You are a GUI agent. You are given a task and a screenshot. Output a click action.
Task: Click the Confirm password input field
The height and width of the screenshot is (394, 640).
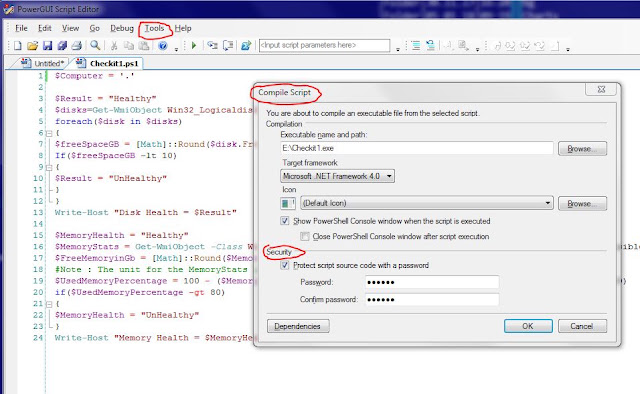pos(432,299)
